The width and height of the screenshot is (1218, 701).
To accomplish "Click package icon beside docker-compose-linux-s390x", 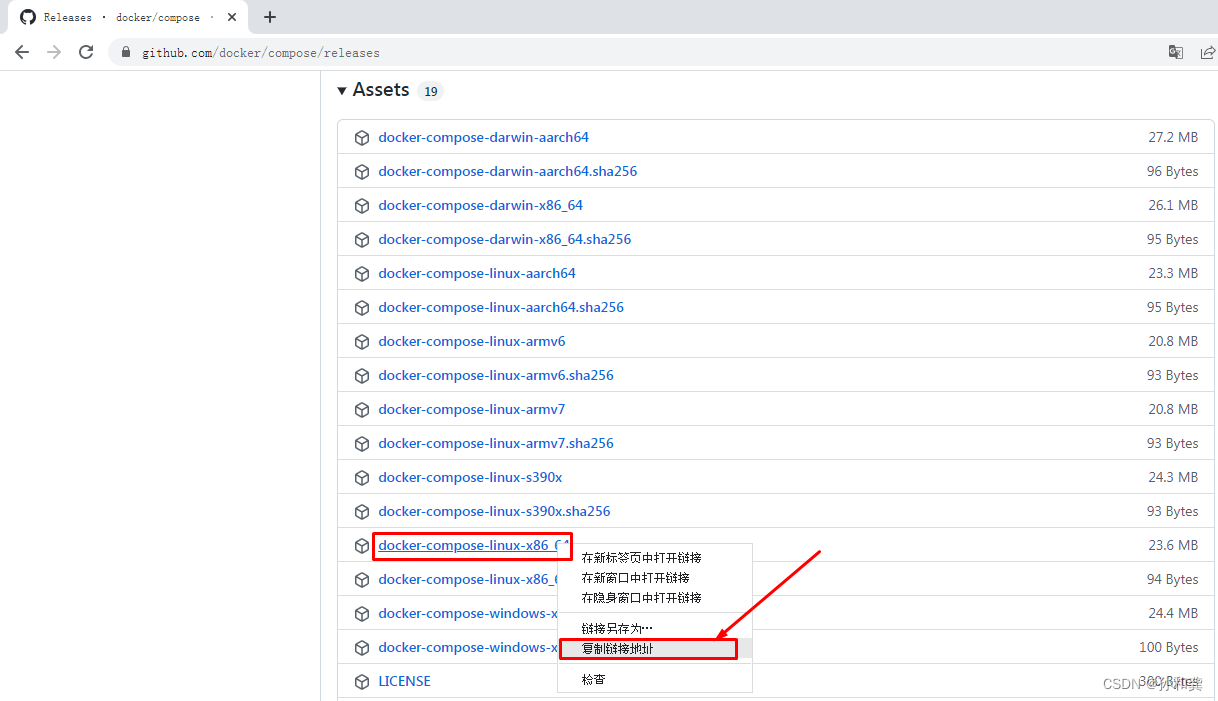I will coord(362,477).
